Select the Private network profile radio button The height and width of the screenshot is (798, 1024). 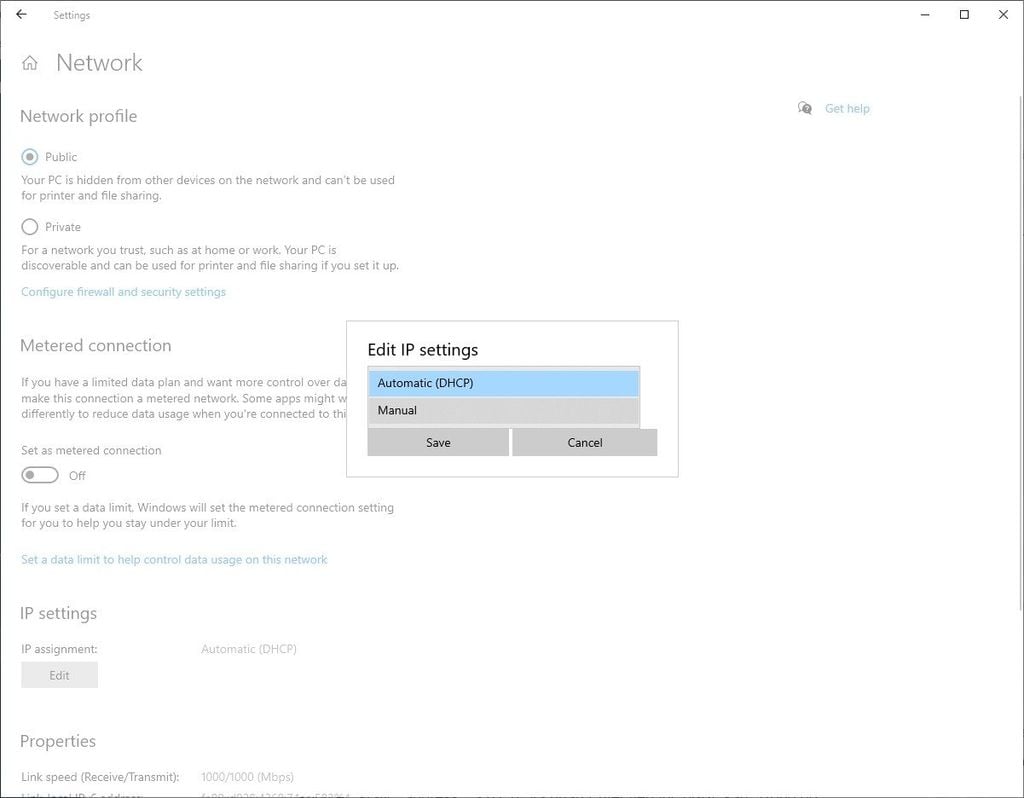[x=29, y=227]
